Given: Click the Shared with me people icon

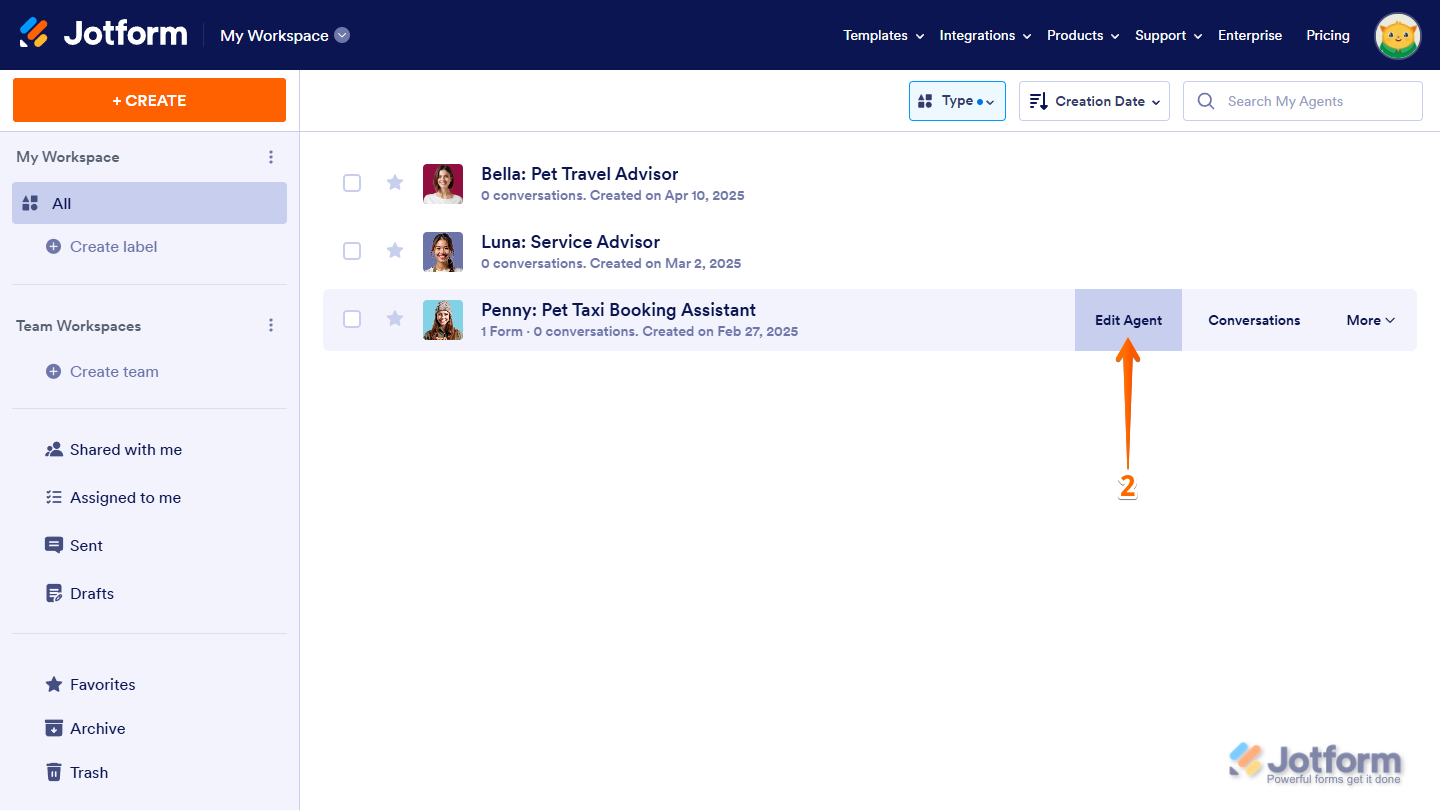Looking at the screenshot, I should [x=54, y=450].
